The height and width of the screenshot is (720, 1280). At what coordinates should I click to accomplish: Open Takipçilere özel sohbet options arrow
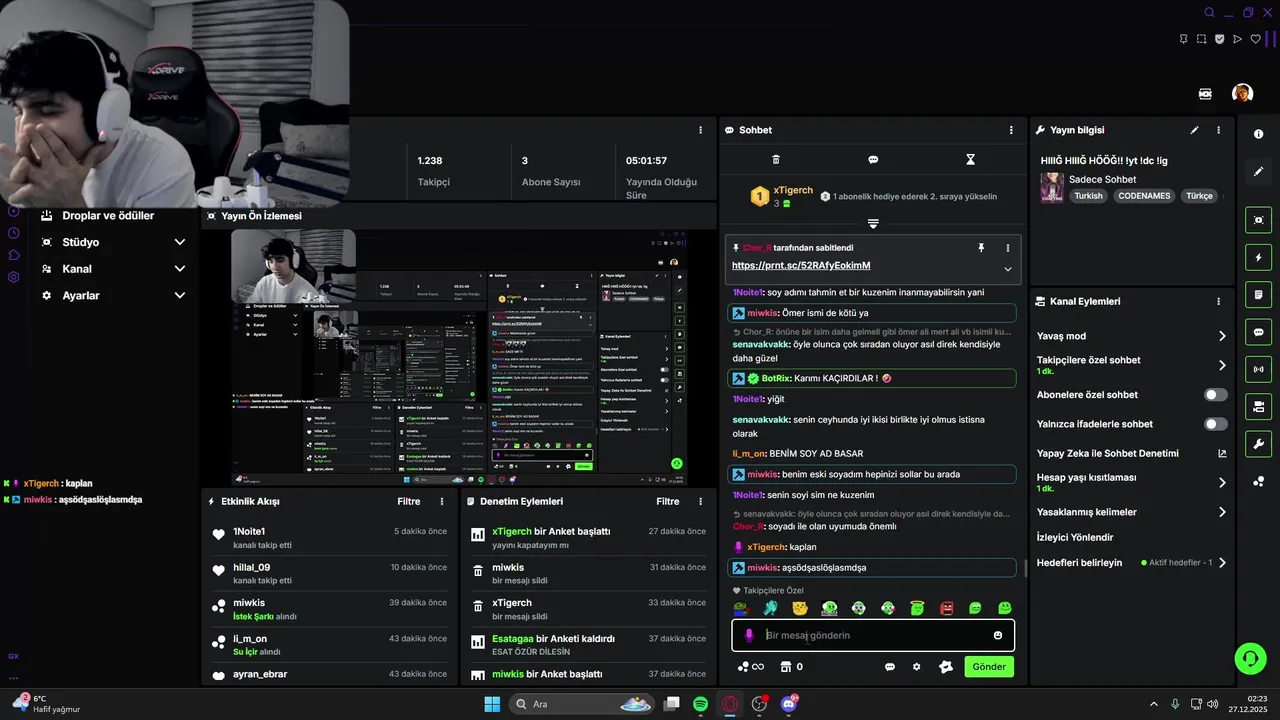pos(1222,365)
